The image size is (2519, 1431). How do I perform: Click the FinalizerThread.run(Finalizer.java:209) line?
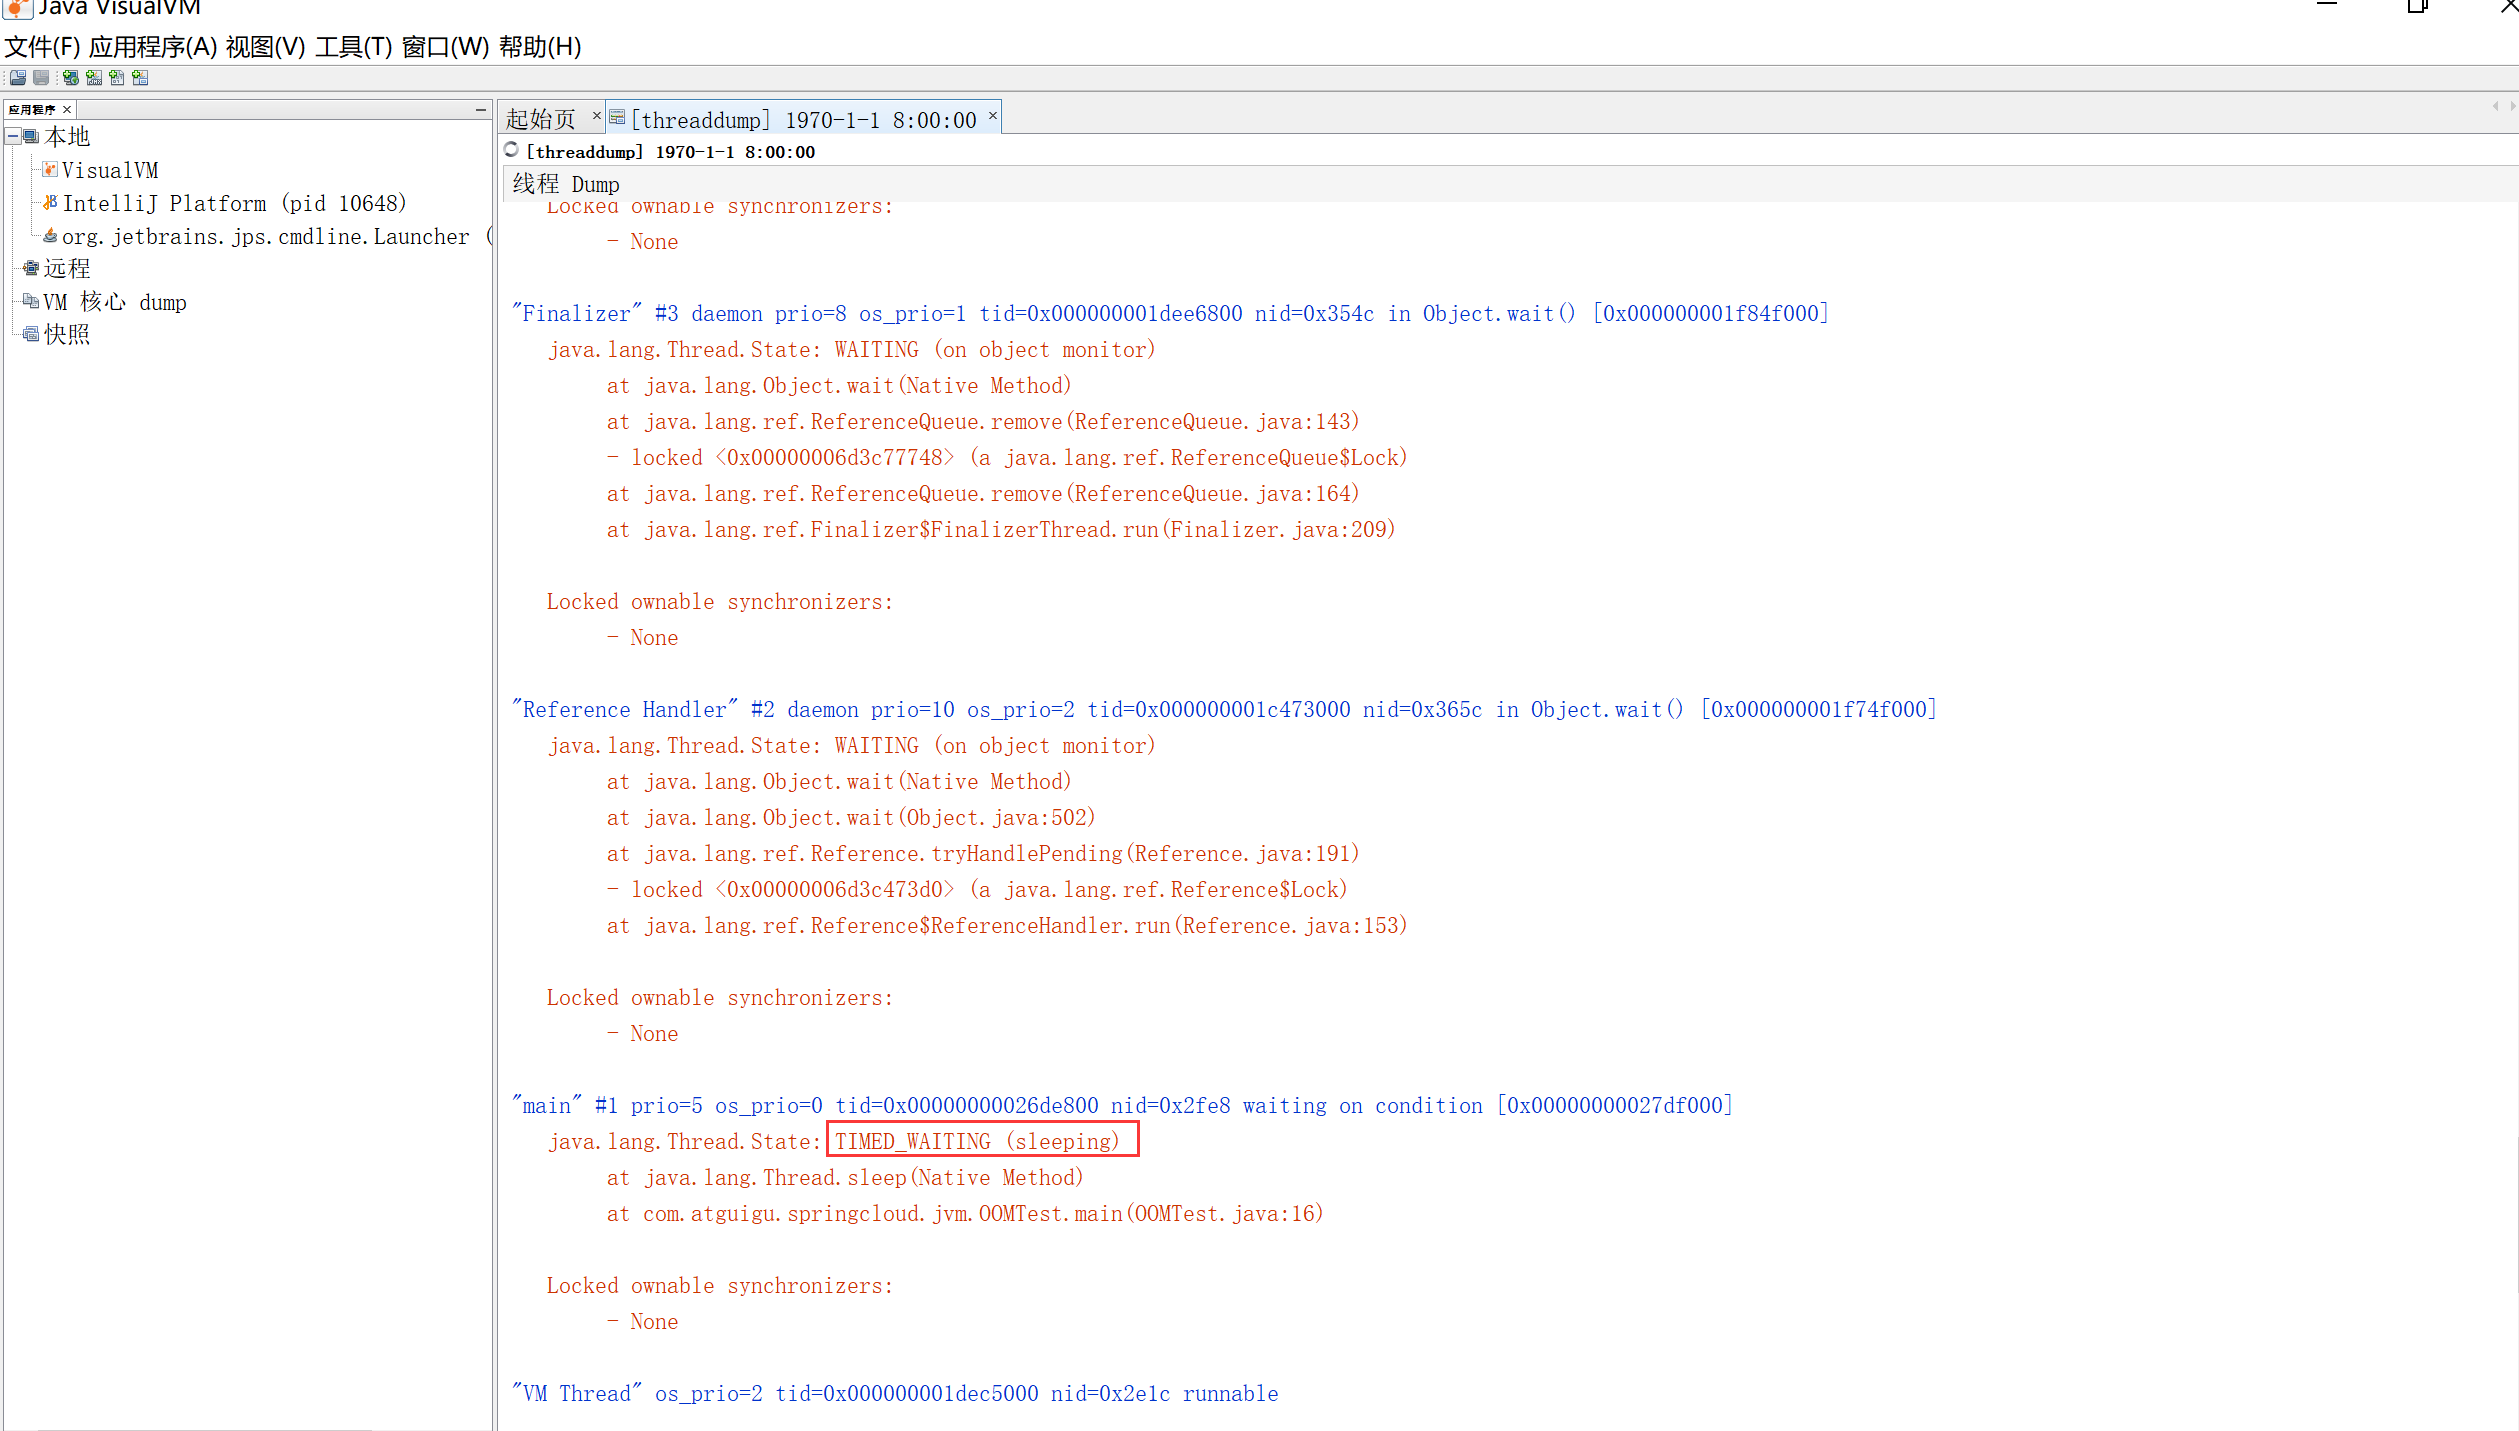pos(1001,529)
